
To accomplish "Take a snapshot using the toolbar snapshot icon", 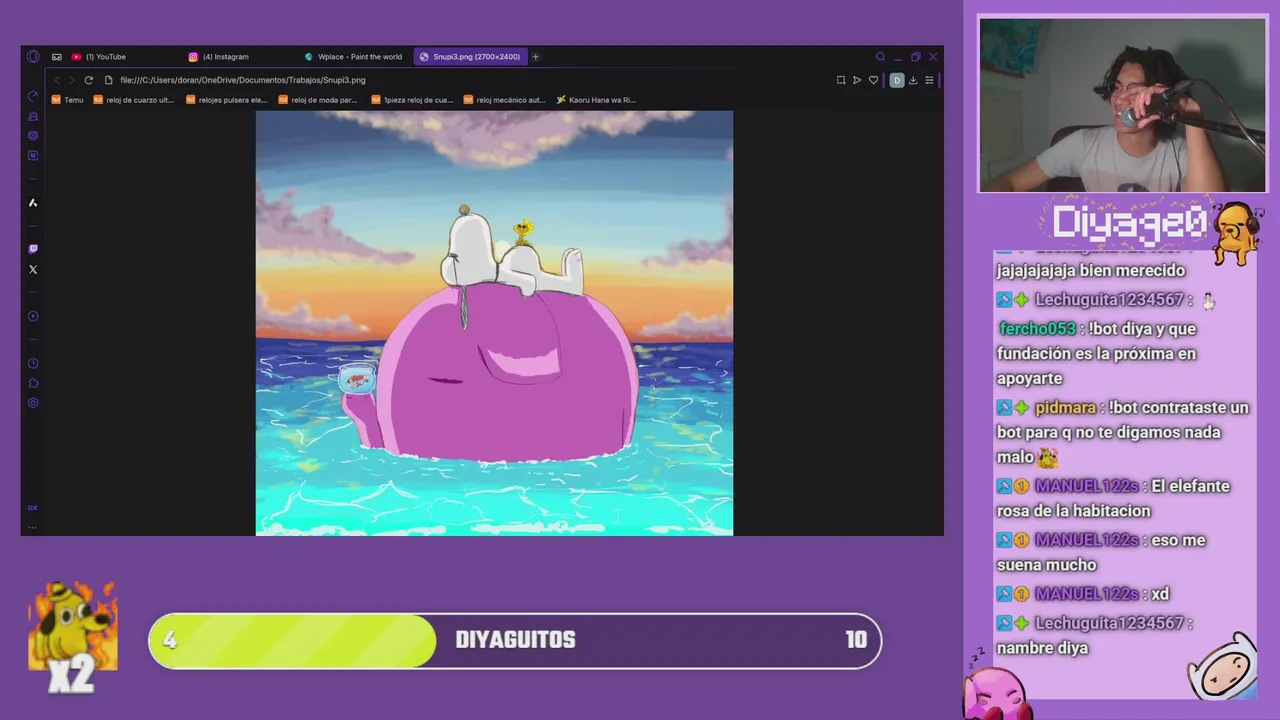I will click(841, 80).
